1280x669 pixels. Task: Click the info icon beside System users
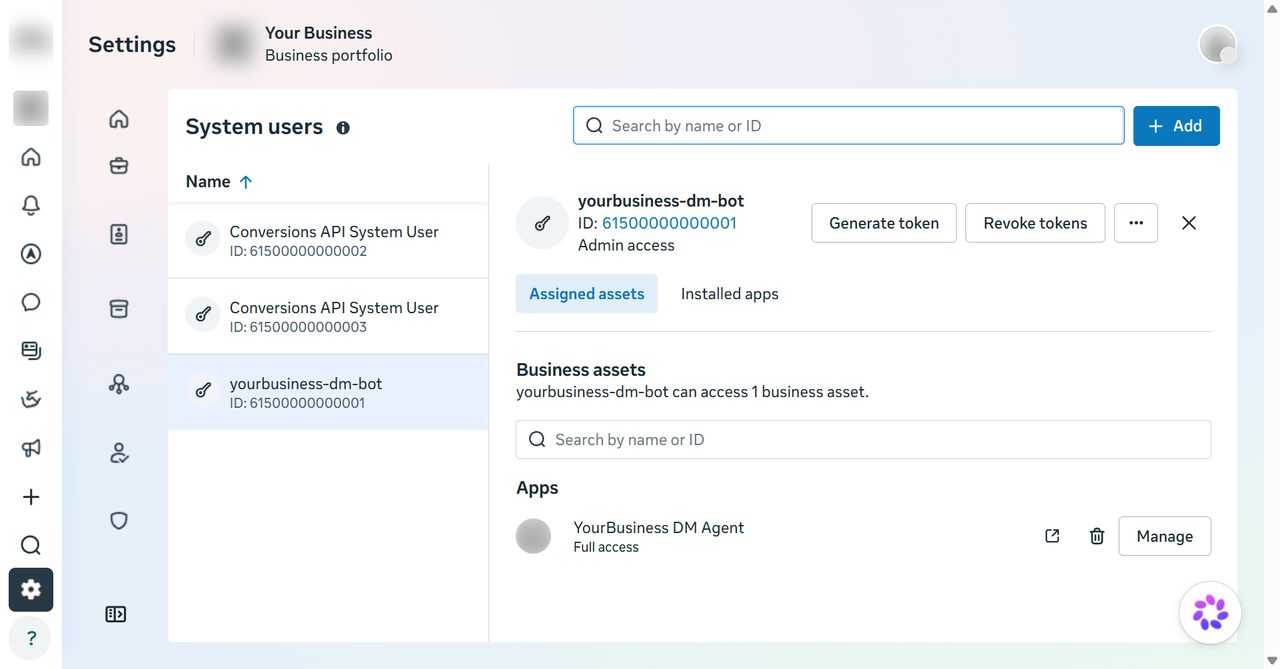coord(343,128)
